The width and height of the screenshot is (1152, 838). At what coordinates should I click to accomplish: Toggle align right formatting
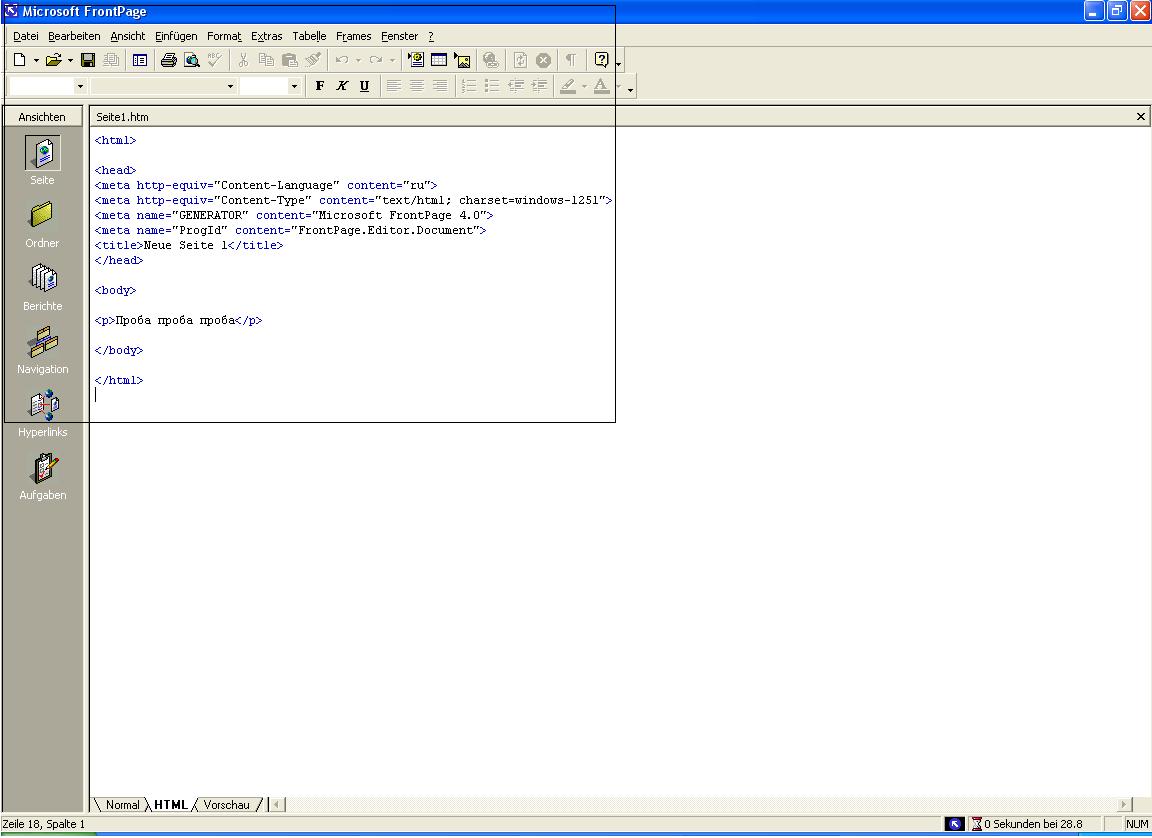439,86
